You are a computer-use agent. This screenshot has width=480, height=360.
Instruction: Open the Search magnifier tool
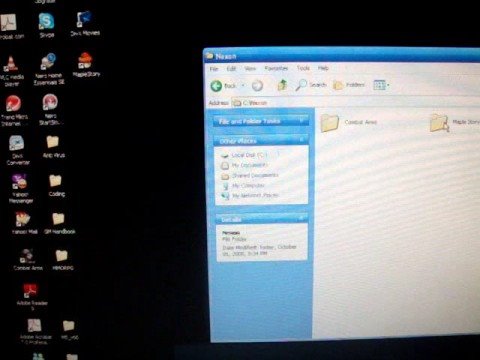[x=311, y=85]
